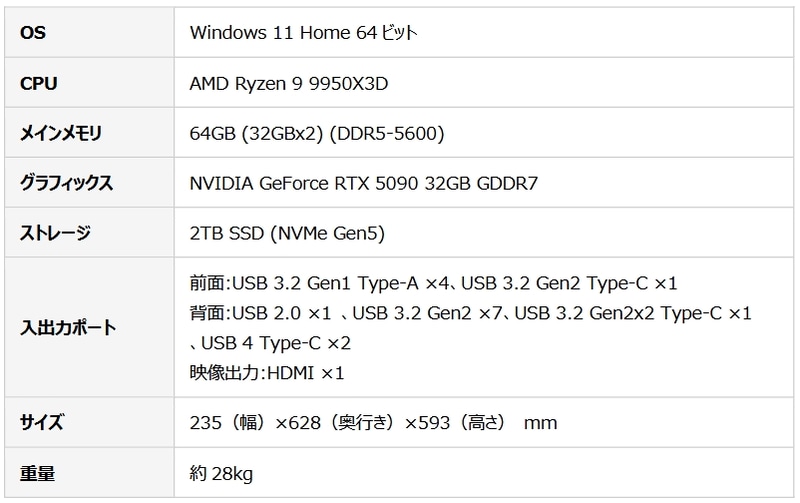The width and height of the screenshot is (800, 503).
Task: Click the メインメモリ row label
Action: click(61, 133)
